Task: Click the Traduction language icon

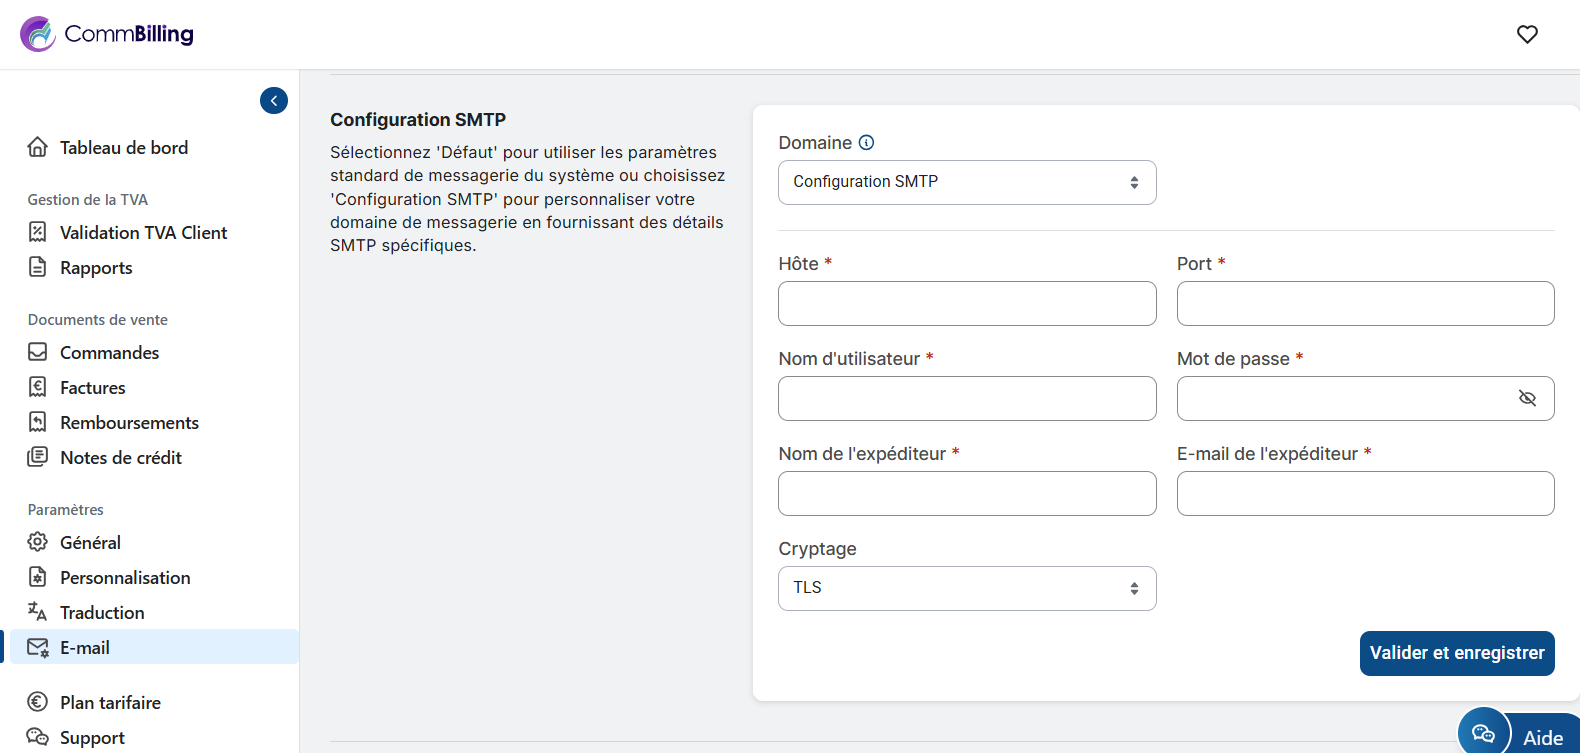Action: (38, 612)
